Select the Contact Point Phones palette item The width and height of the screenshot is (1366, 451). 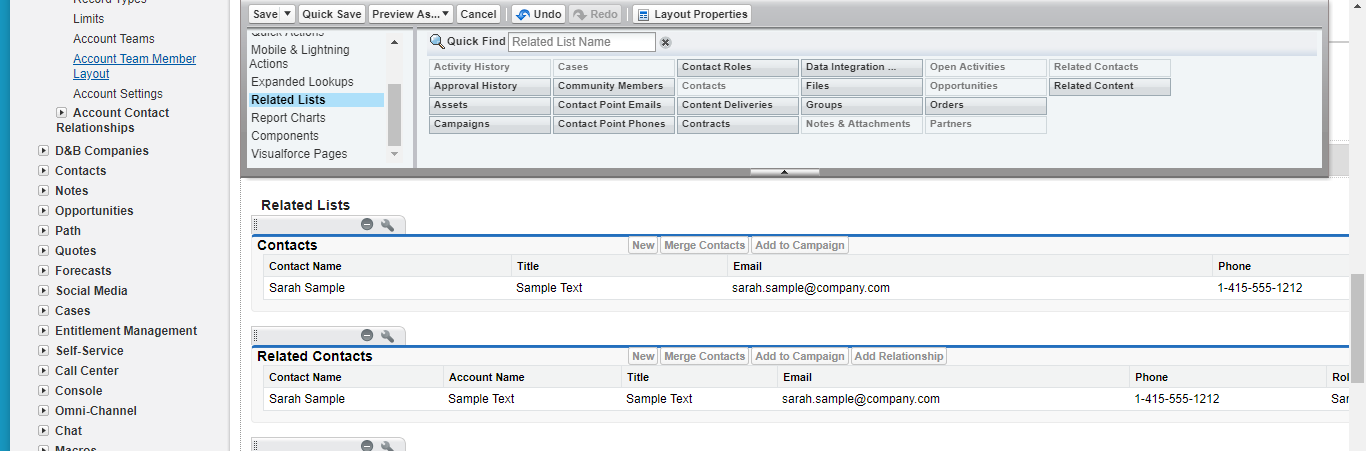click(614, 124)
